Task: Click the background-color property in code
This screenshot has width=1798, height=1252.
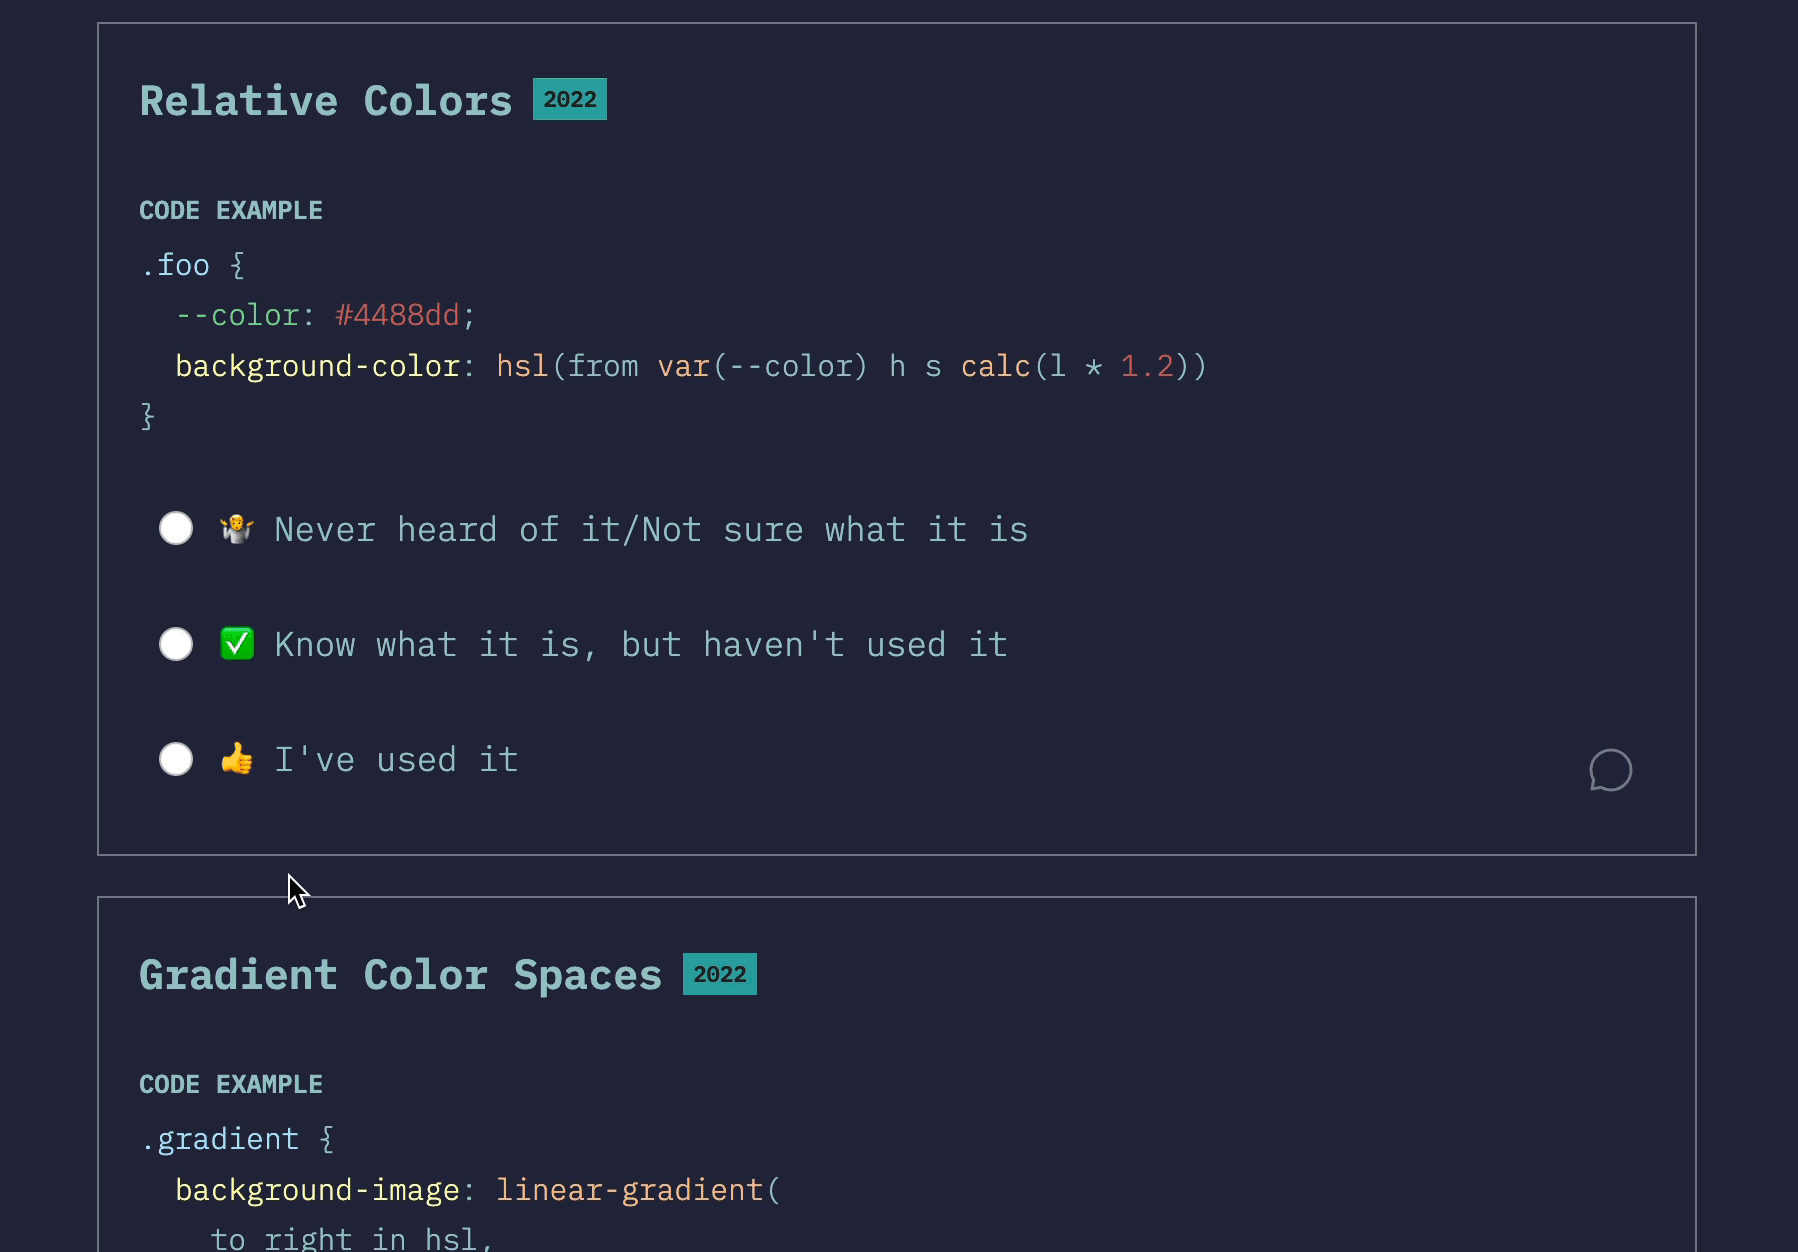Action: pos(317,366)
